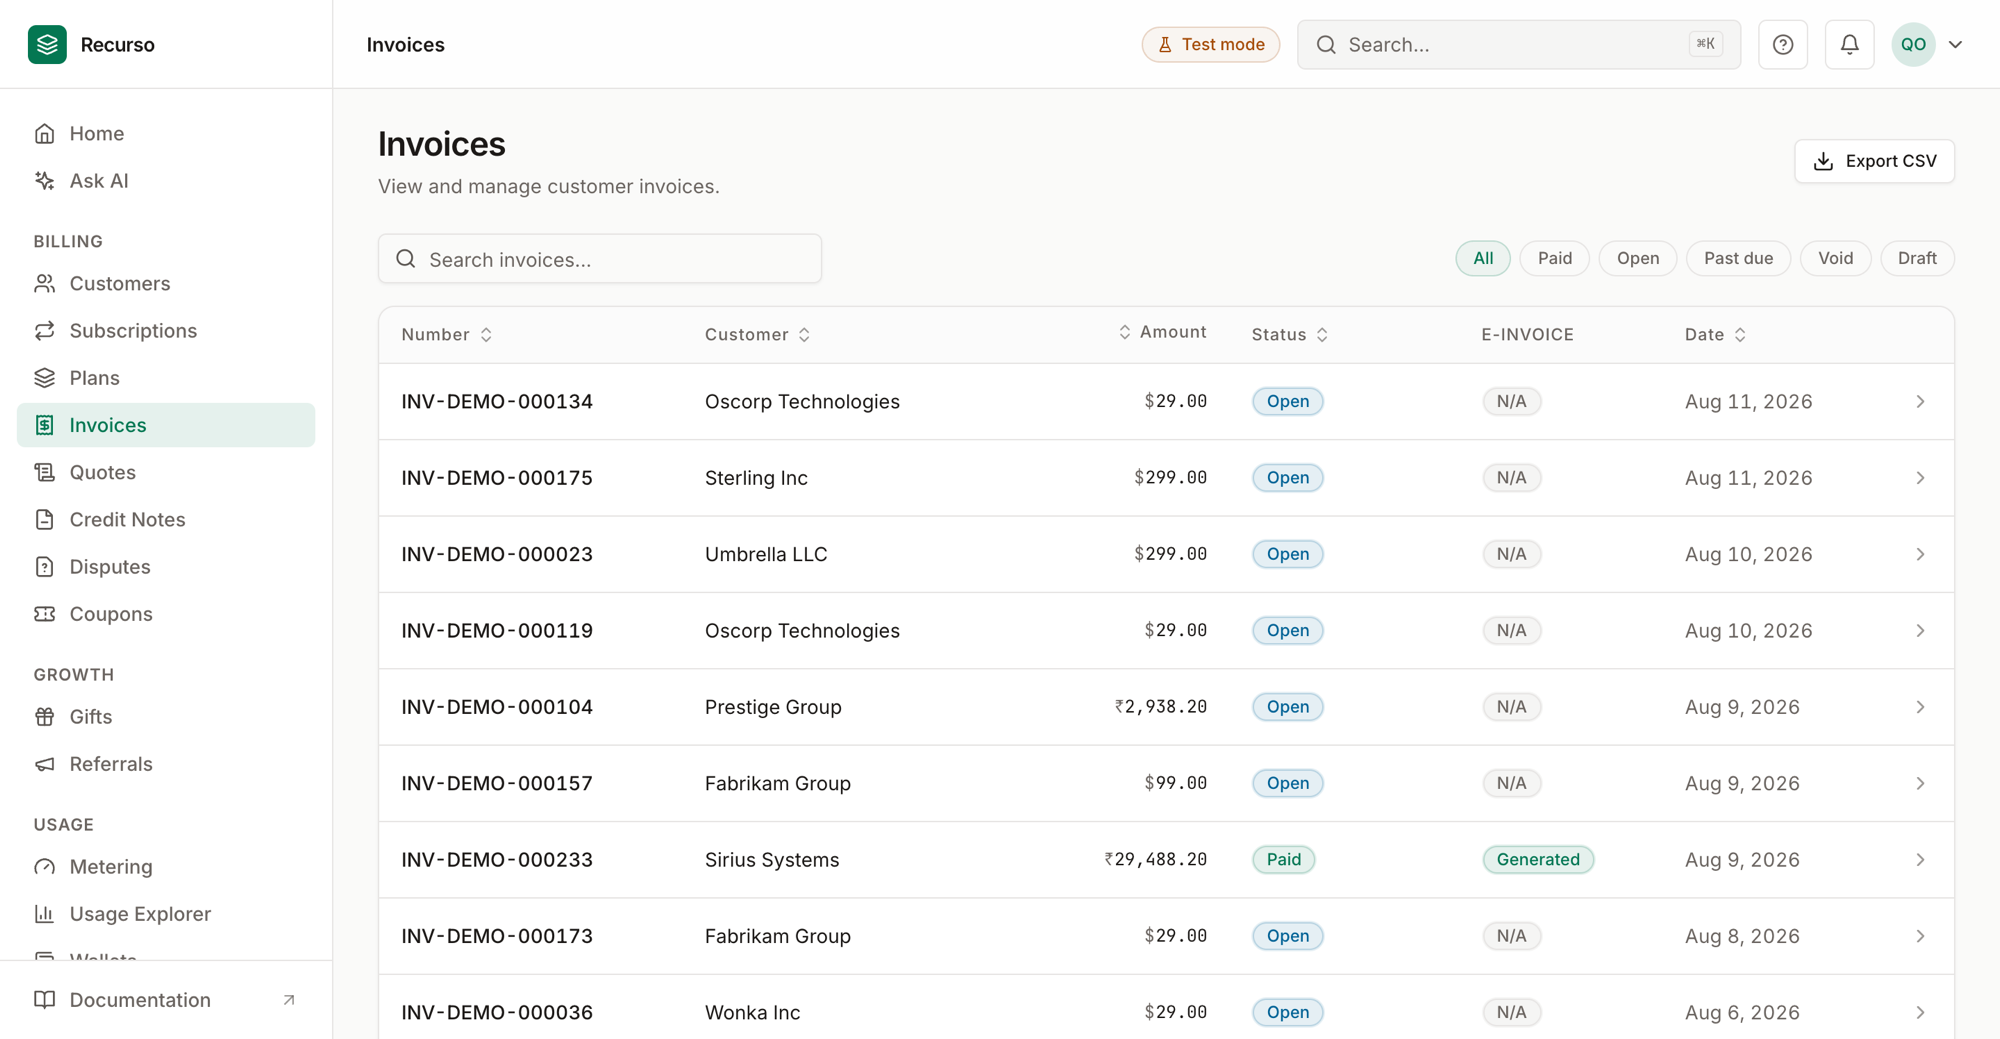Click the flask icon in Test mode badge

point(1165,44)
